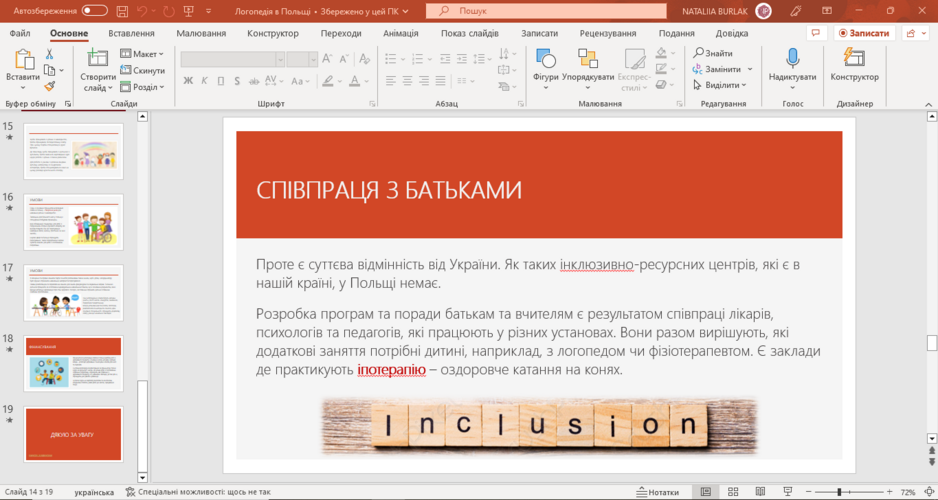Center the paragraph text
This screenshot has height=500, width=938.
407,81
